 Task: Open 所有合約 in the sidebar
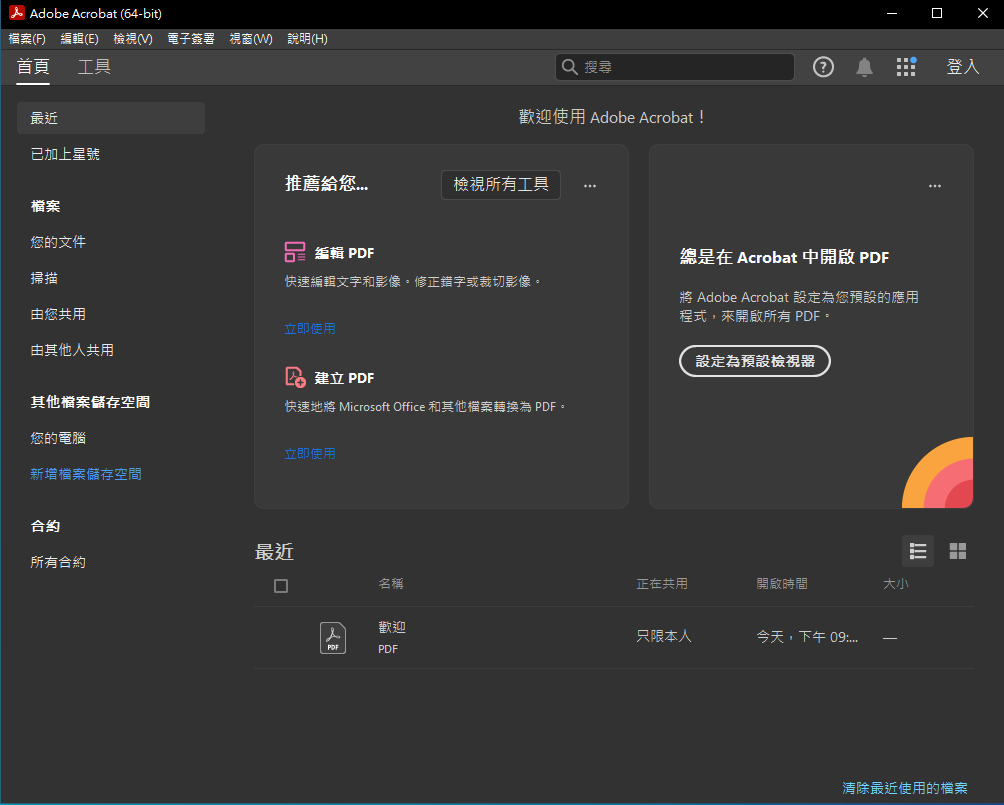click(58, 562)
